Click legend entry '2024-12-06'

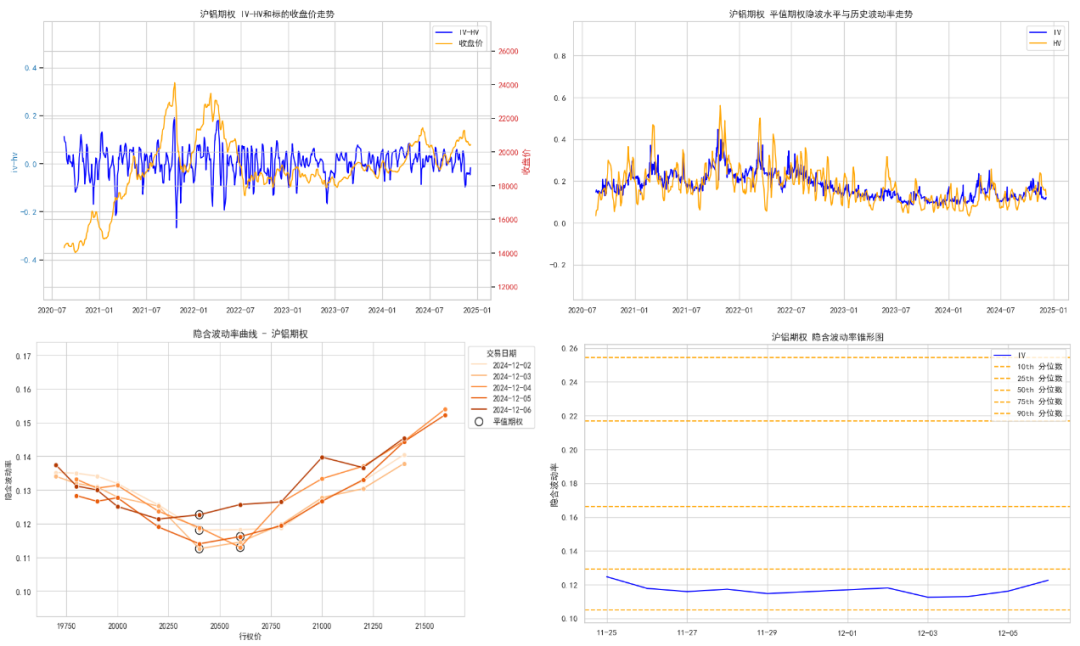(501, 410)
